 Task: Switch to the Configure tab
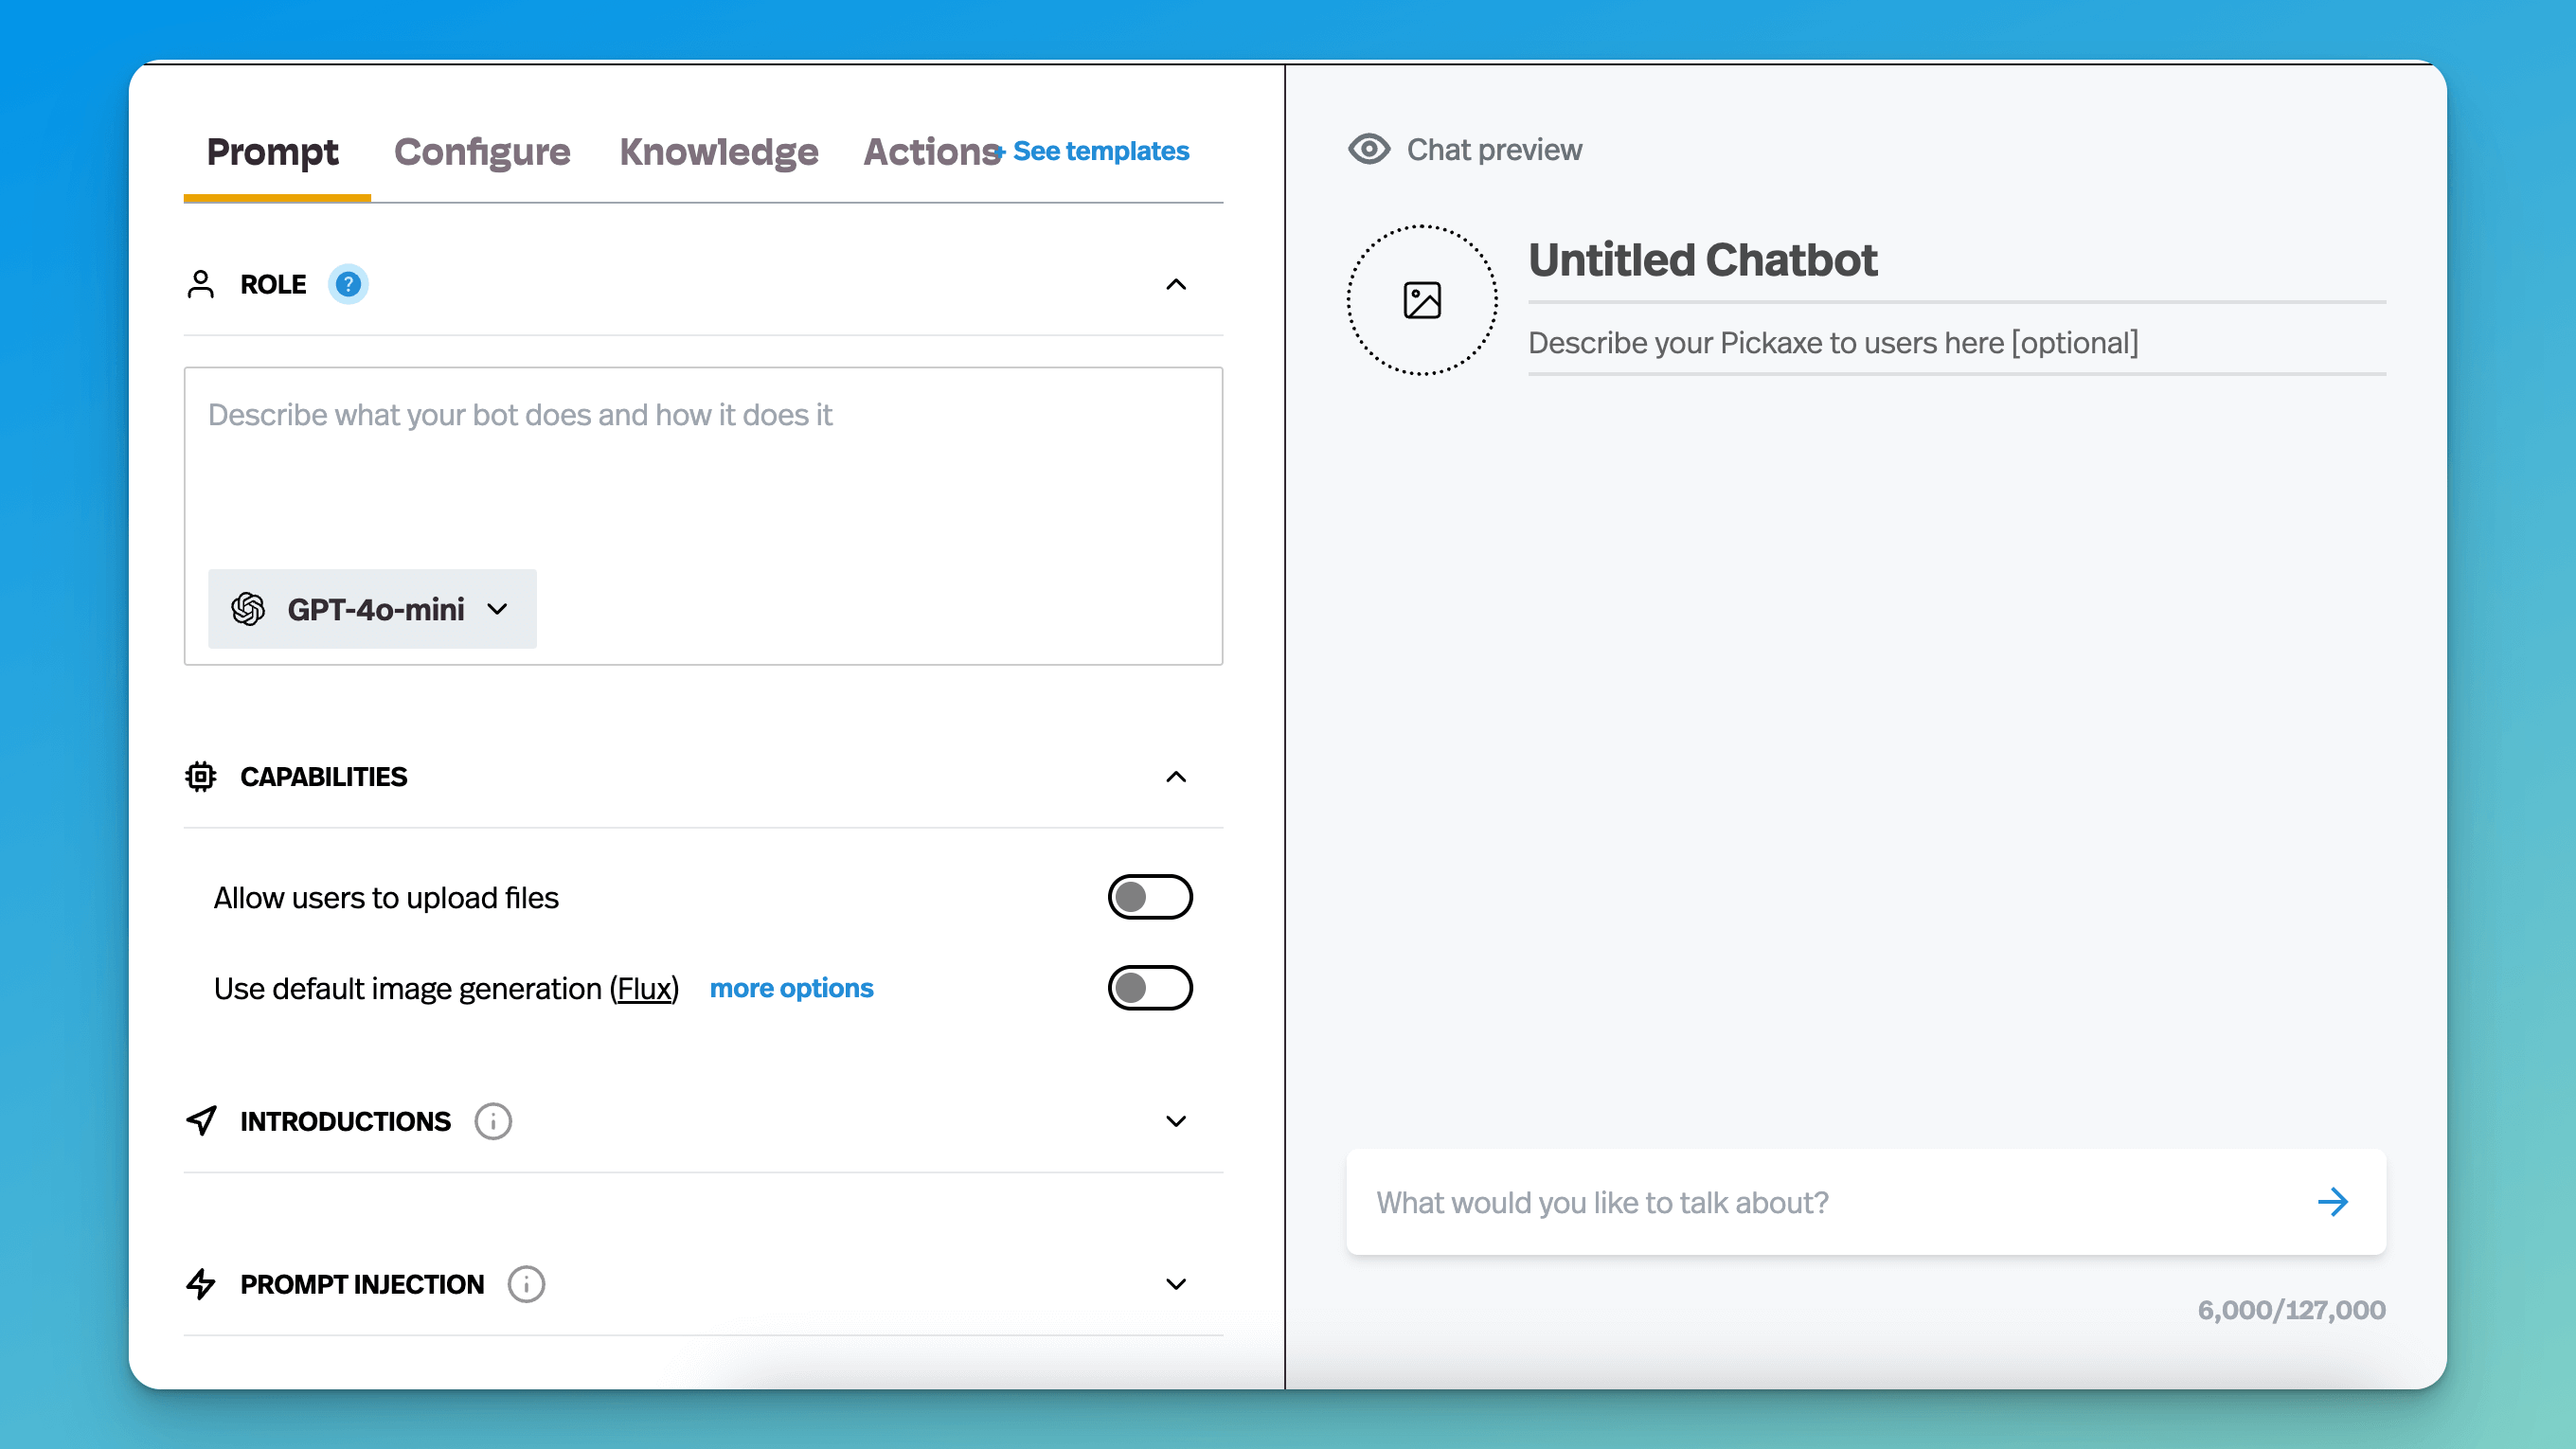[481, 152]
